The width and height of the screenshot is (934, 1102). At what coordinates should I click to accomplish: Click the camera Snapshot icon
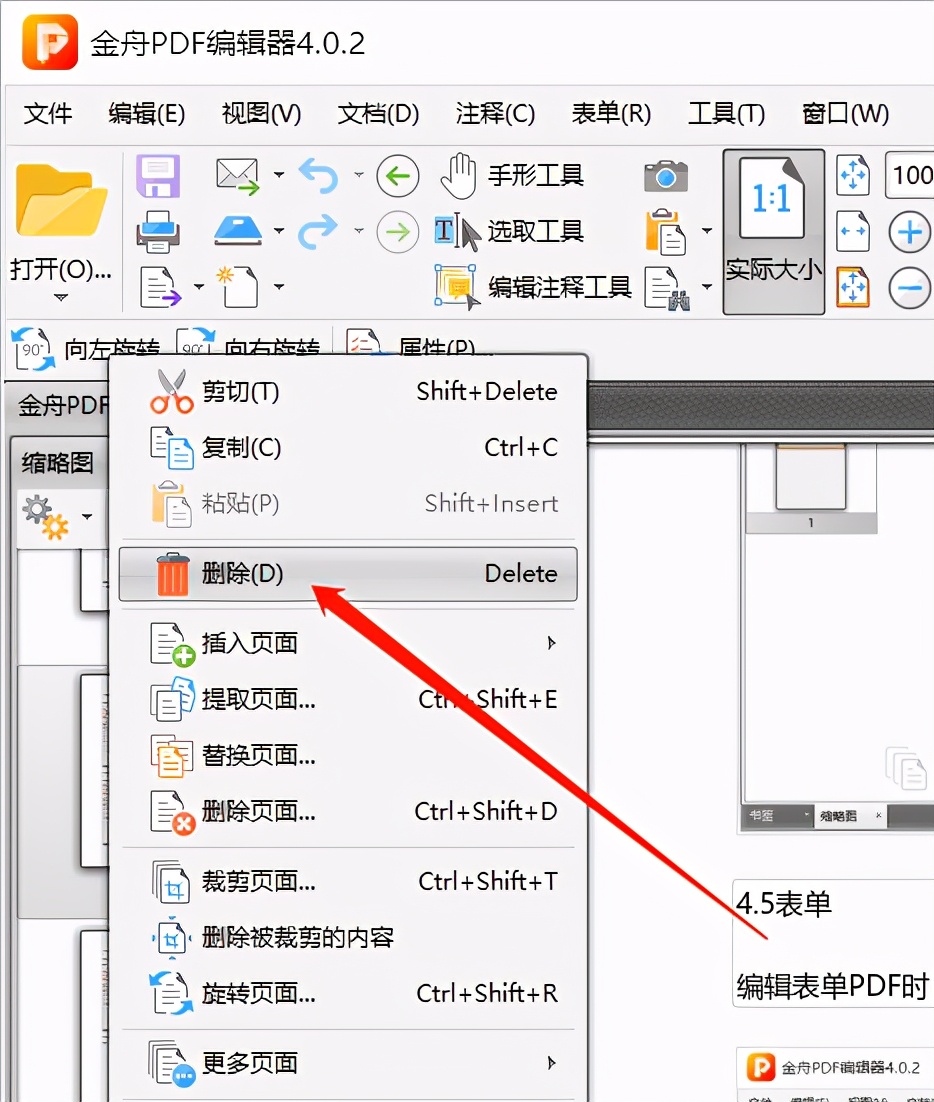coord(666,175)
